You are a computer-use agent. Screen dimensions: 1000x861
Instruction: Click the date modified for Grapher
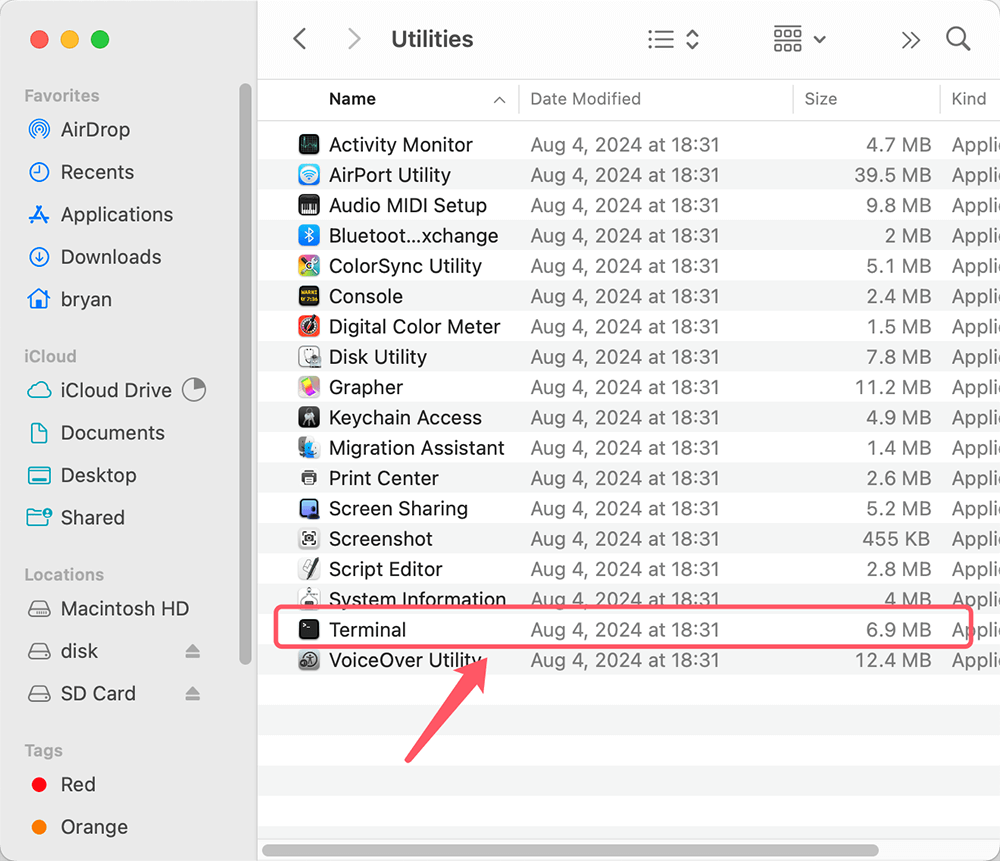[x=624, y=387]
